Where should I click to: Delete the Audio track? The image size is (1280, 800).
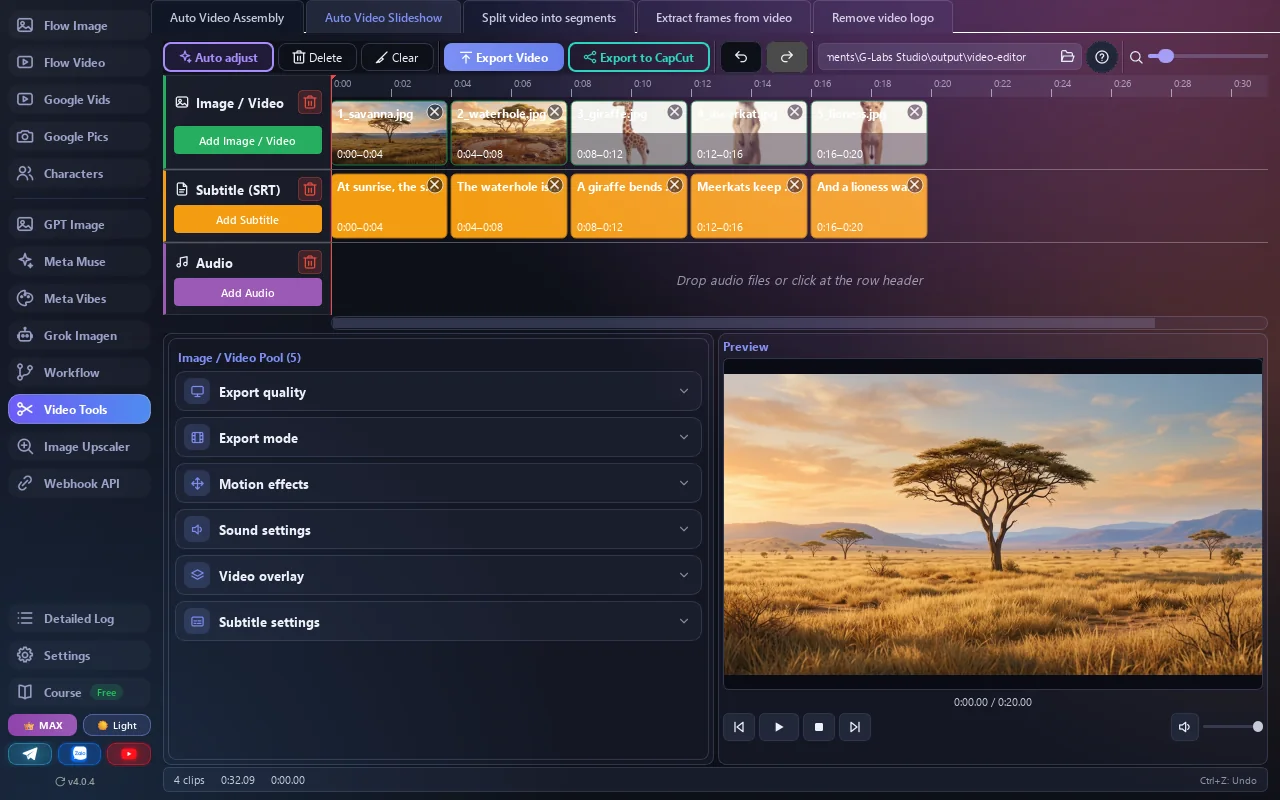pos(310,262)
